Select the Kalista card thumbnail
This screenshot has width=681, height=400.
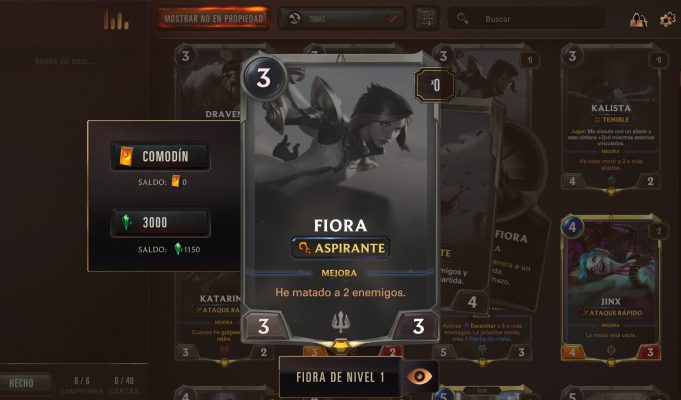[x=611, y=117]
